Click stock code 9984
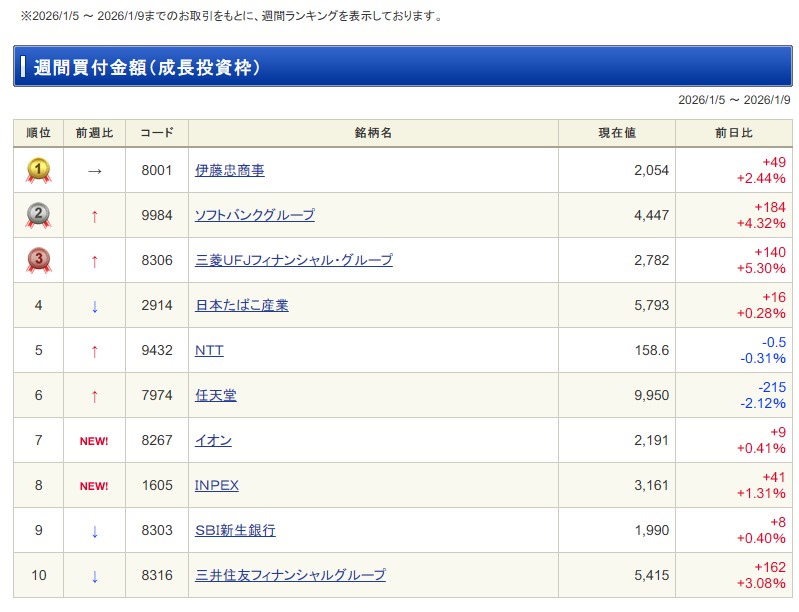 pos(157,215)
